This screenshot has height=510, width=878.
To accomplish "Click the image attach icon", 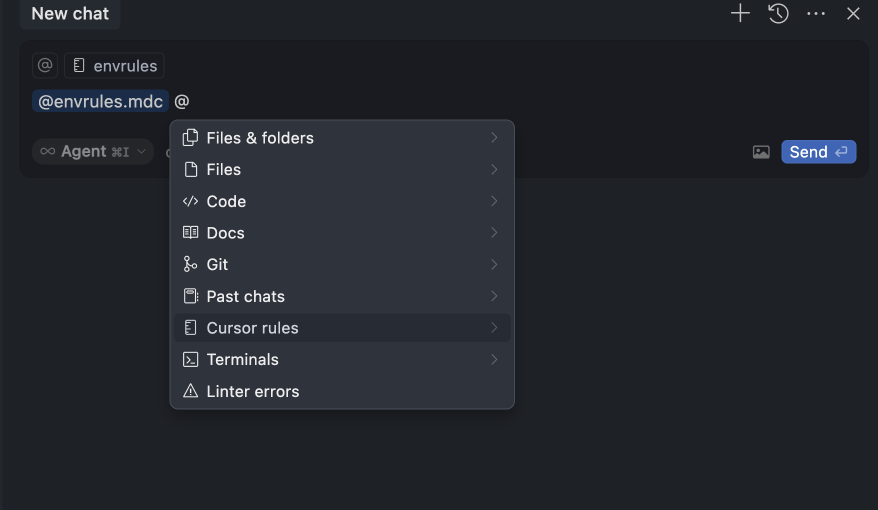I will (x=761, y=152).
